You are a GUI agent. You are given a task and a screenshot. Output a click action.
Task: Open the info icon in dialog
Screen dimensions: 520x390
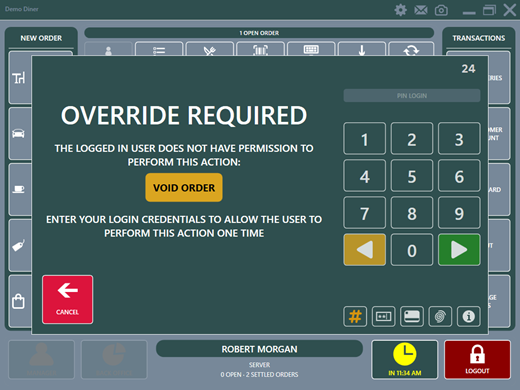point(469,316)
